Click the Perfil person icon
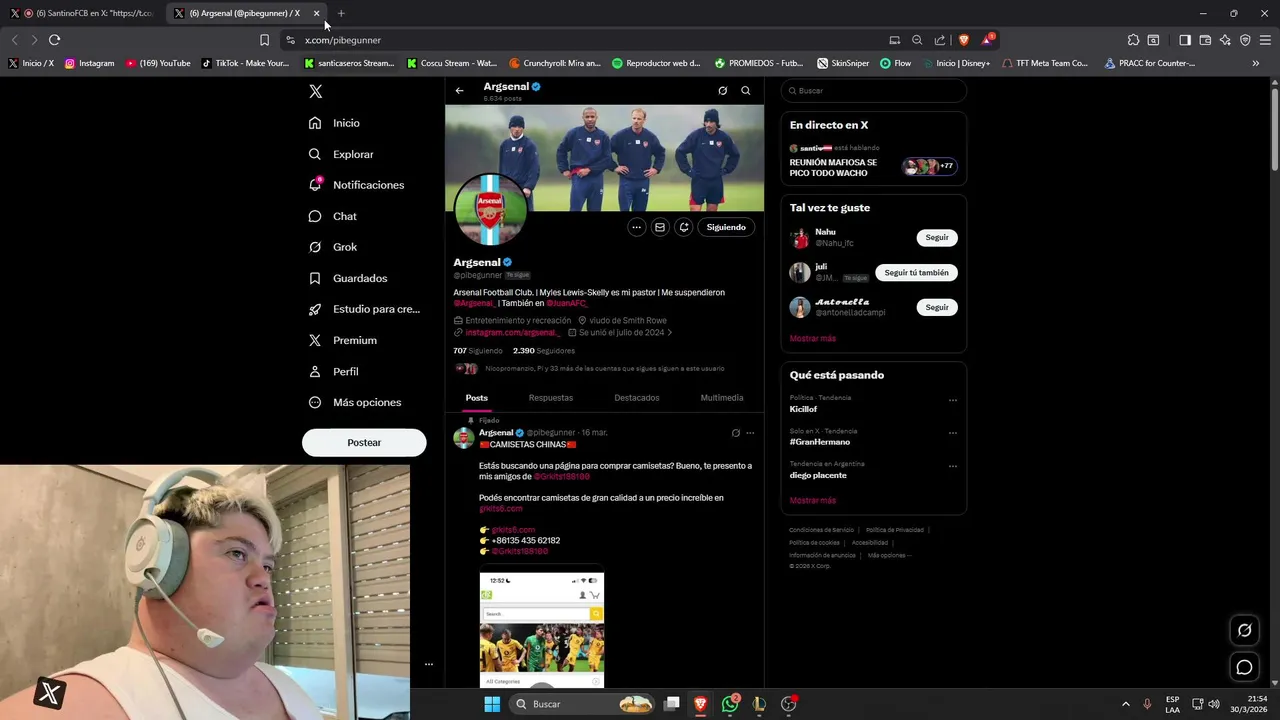This screenshot has height=720, width=1280. click(x=315, y=371)
